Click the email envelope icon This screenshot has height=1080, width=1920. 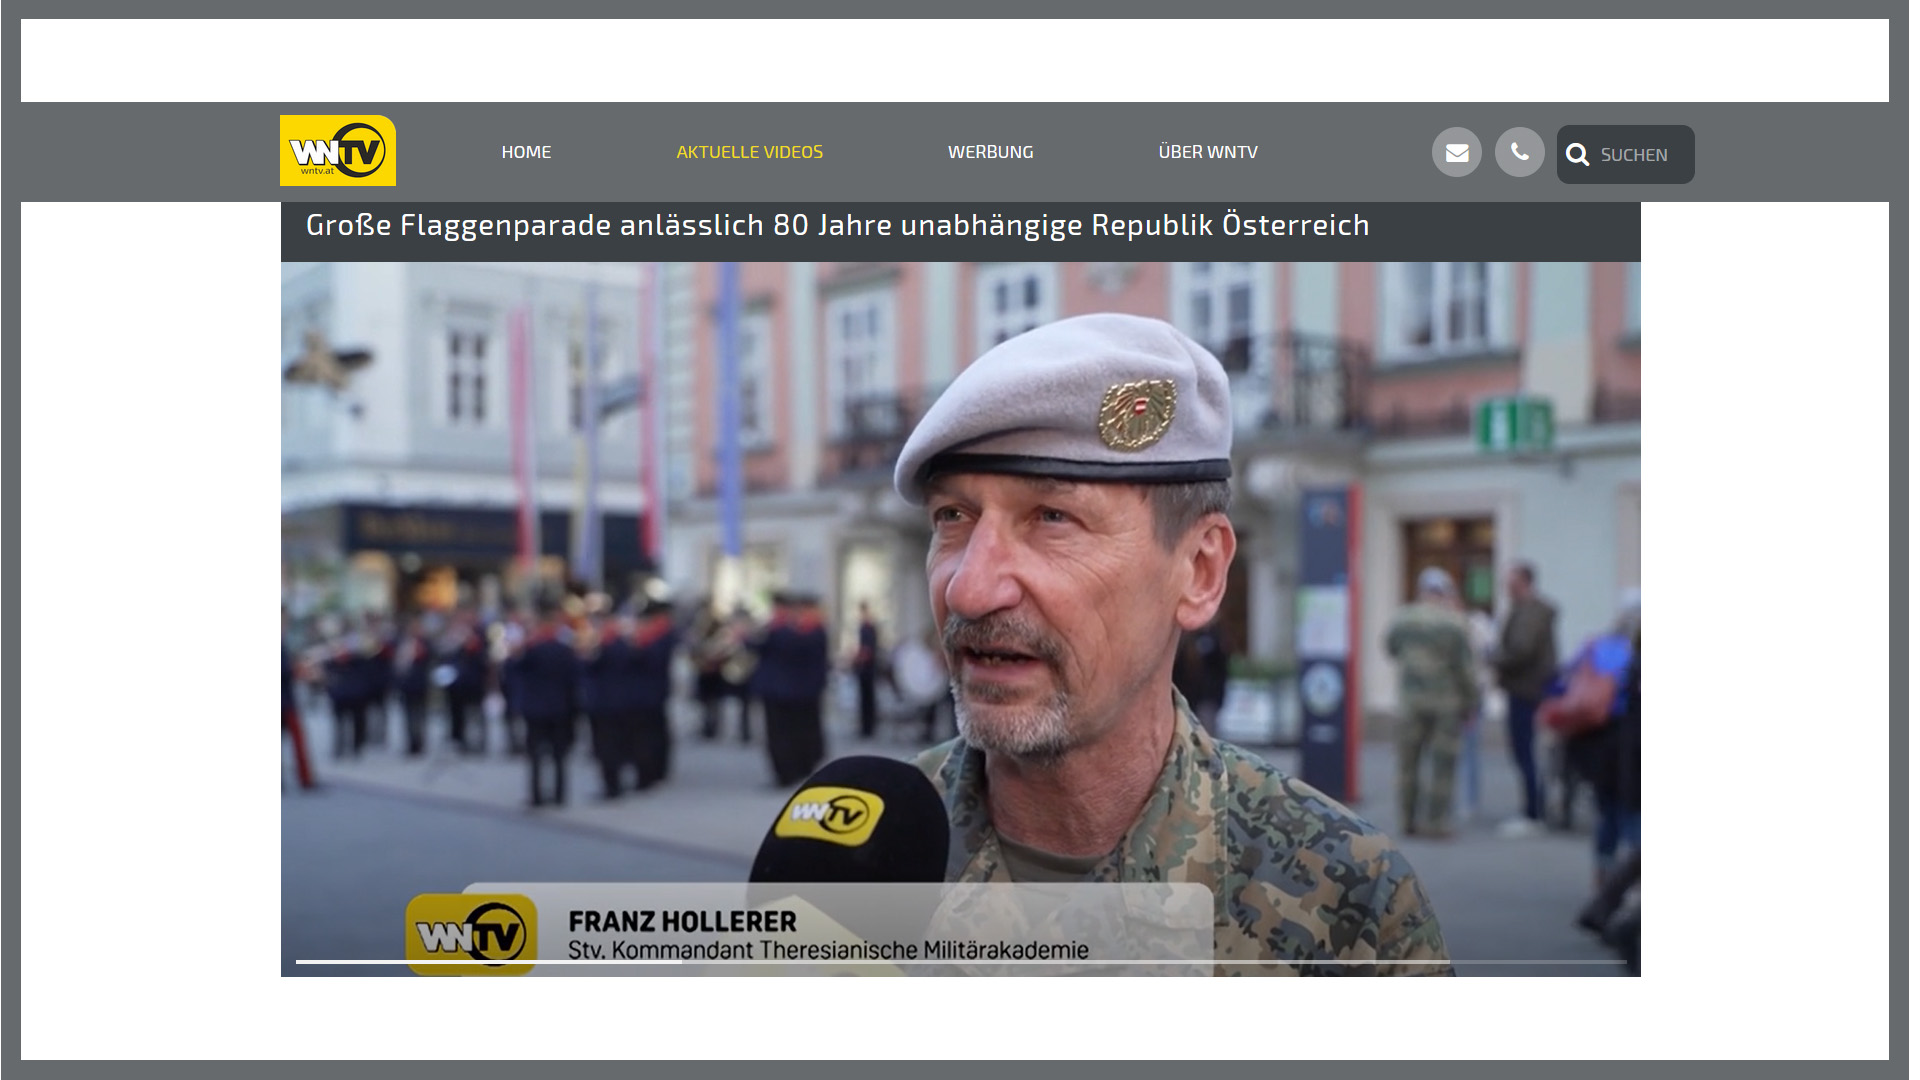(1457, 153)
